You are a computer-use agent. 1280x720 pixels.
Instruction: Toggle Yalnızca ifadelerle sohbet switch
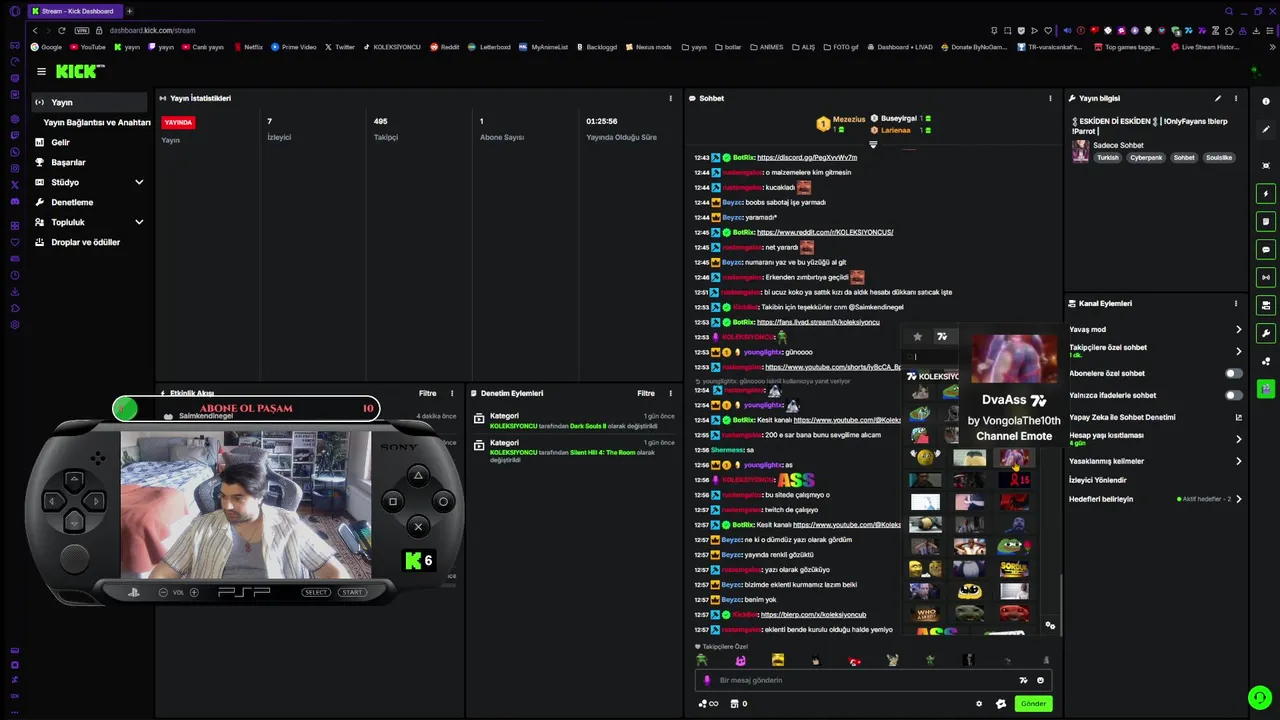1234,395
